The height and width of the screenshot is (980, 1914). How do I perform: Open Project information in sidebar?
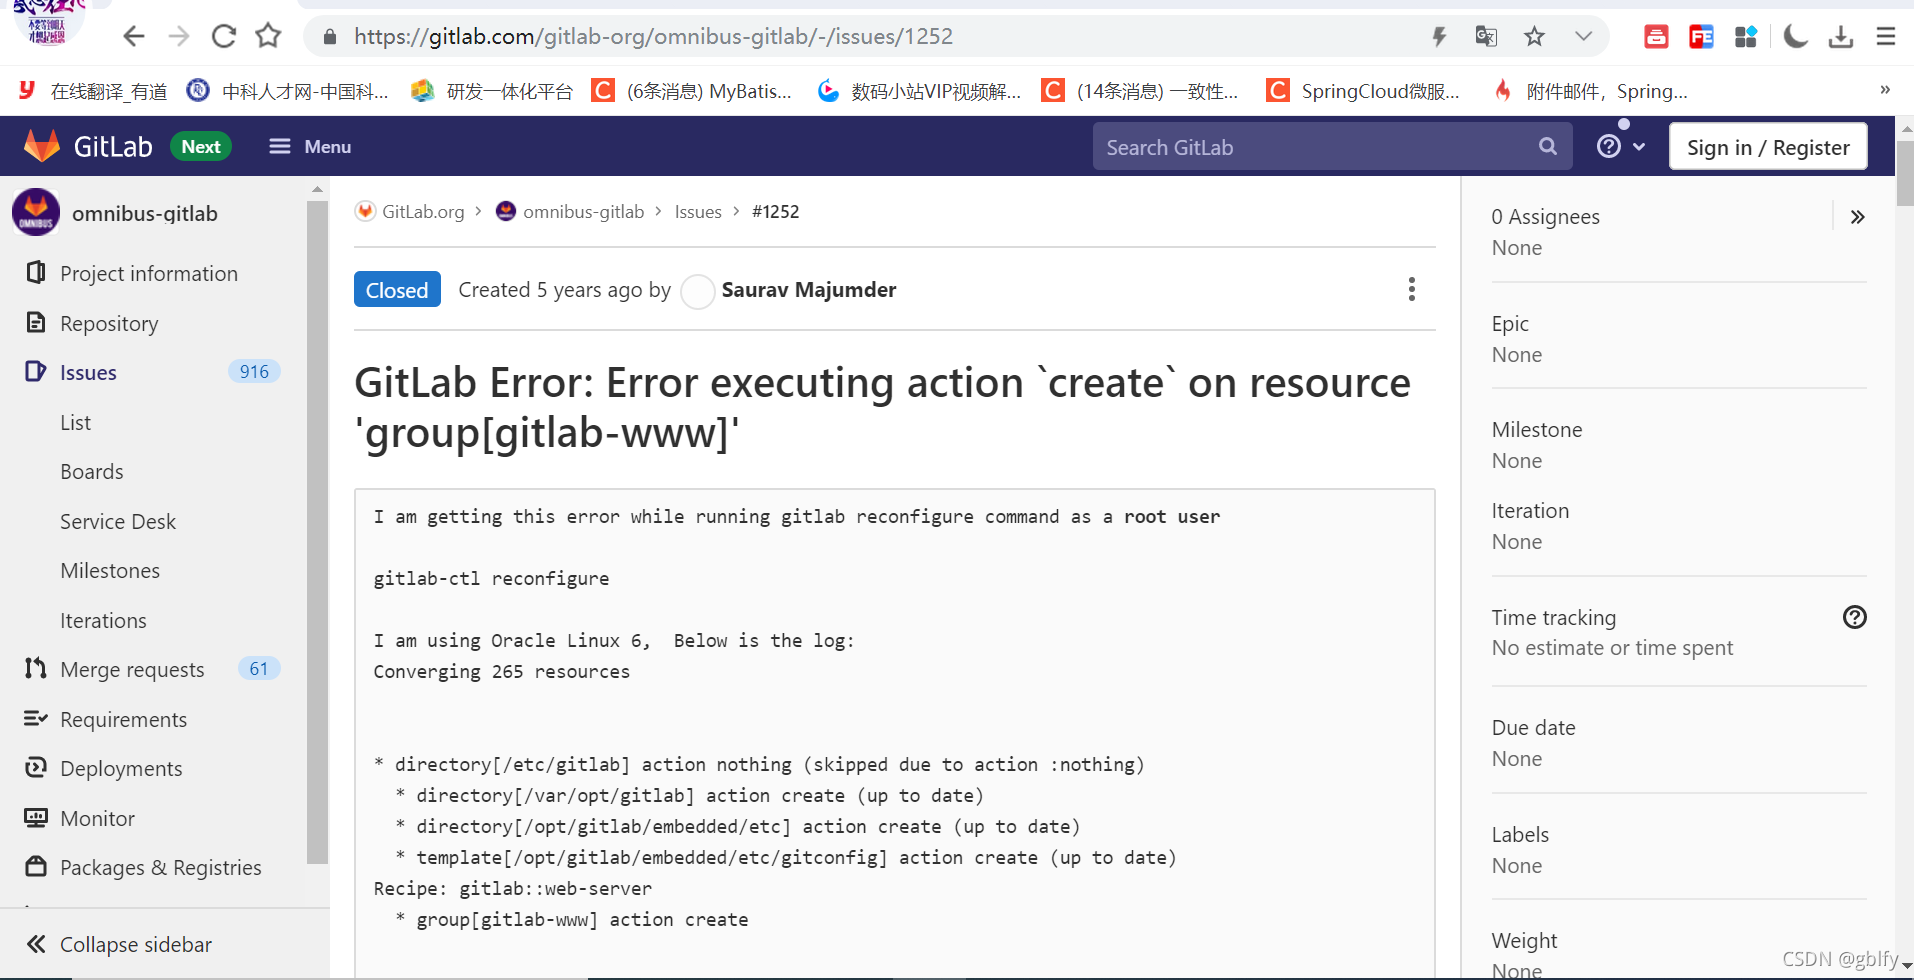(149, 274)
